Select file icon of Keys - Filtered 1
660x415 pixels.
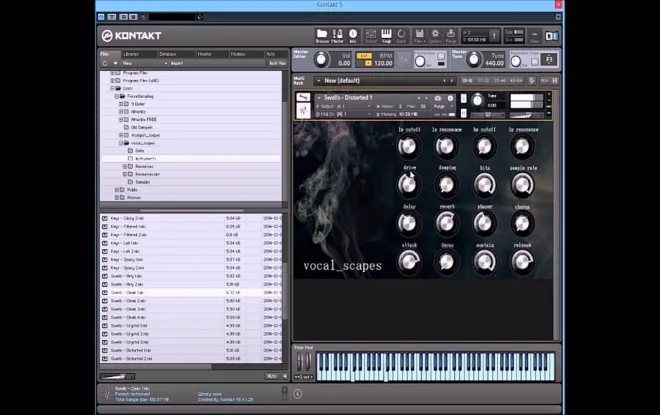point(104,226)
